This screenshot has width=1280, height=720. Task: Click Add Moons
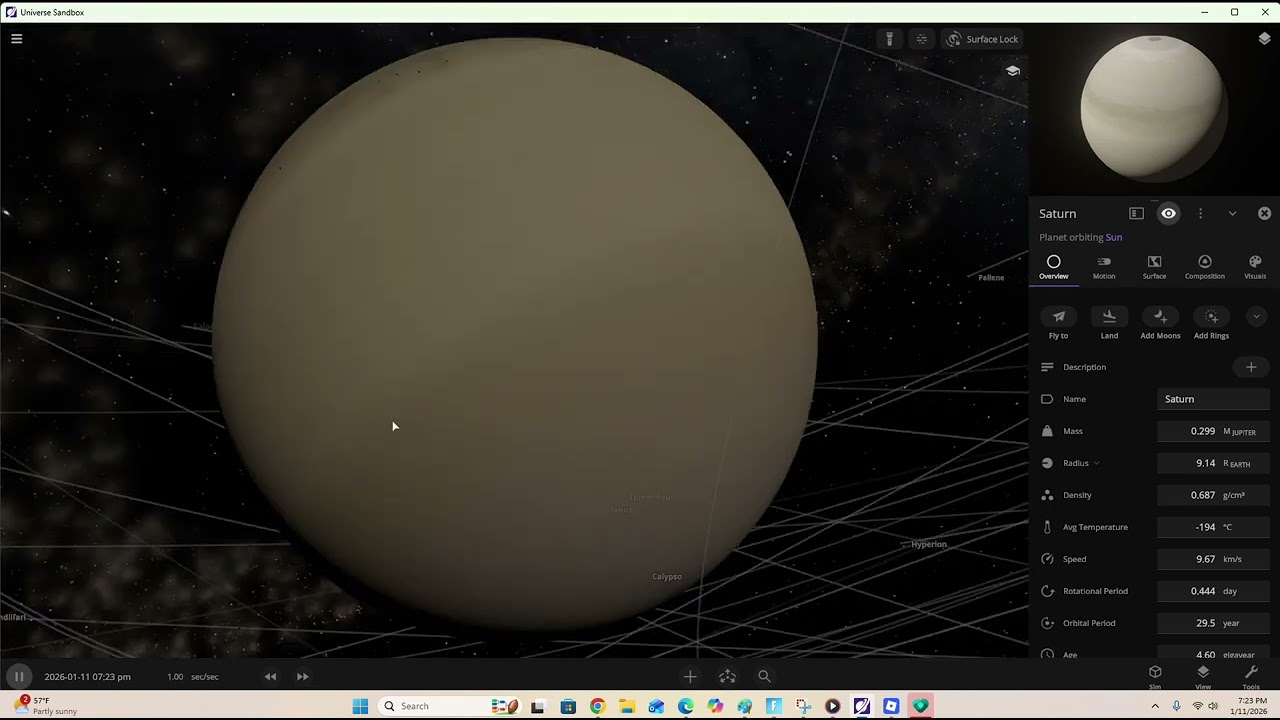[x=1160, y=324]
